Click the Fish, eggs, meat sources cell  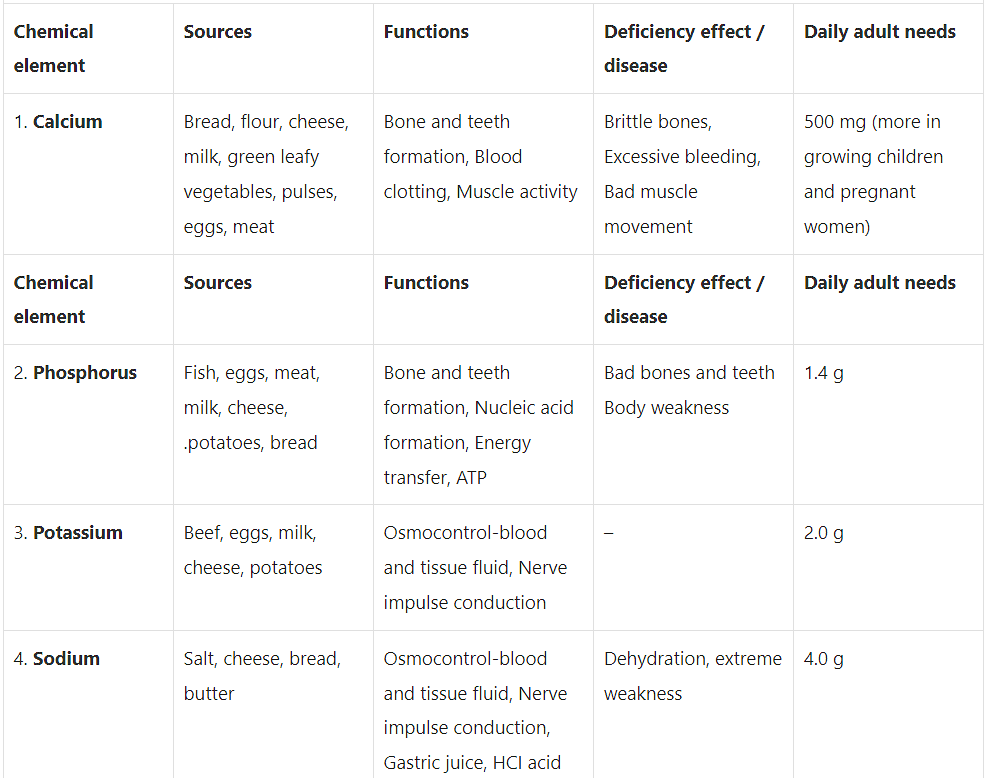tap(252, 407)
